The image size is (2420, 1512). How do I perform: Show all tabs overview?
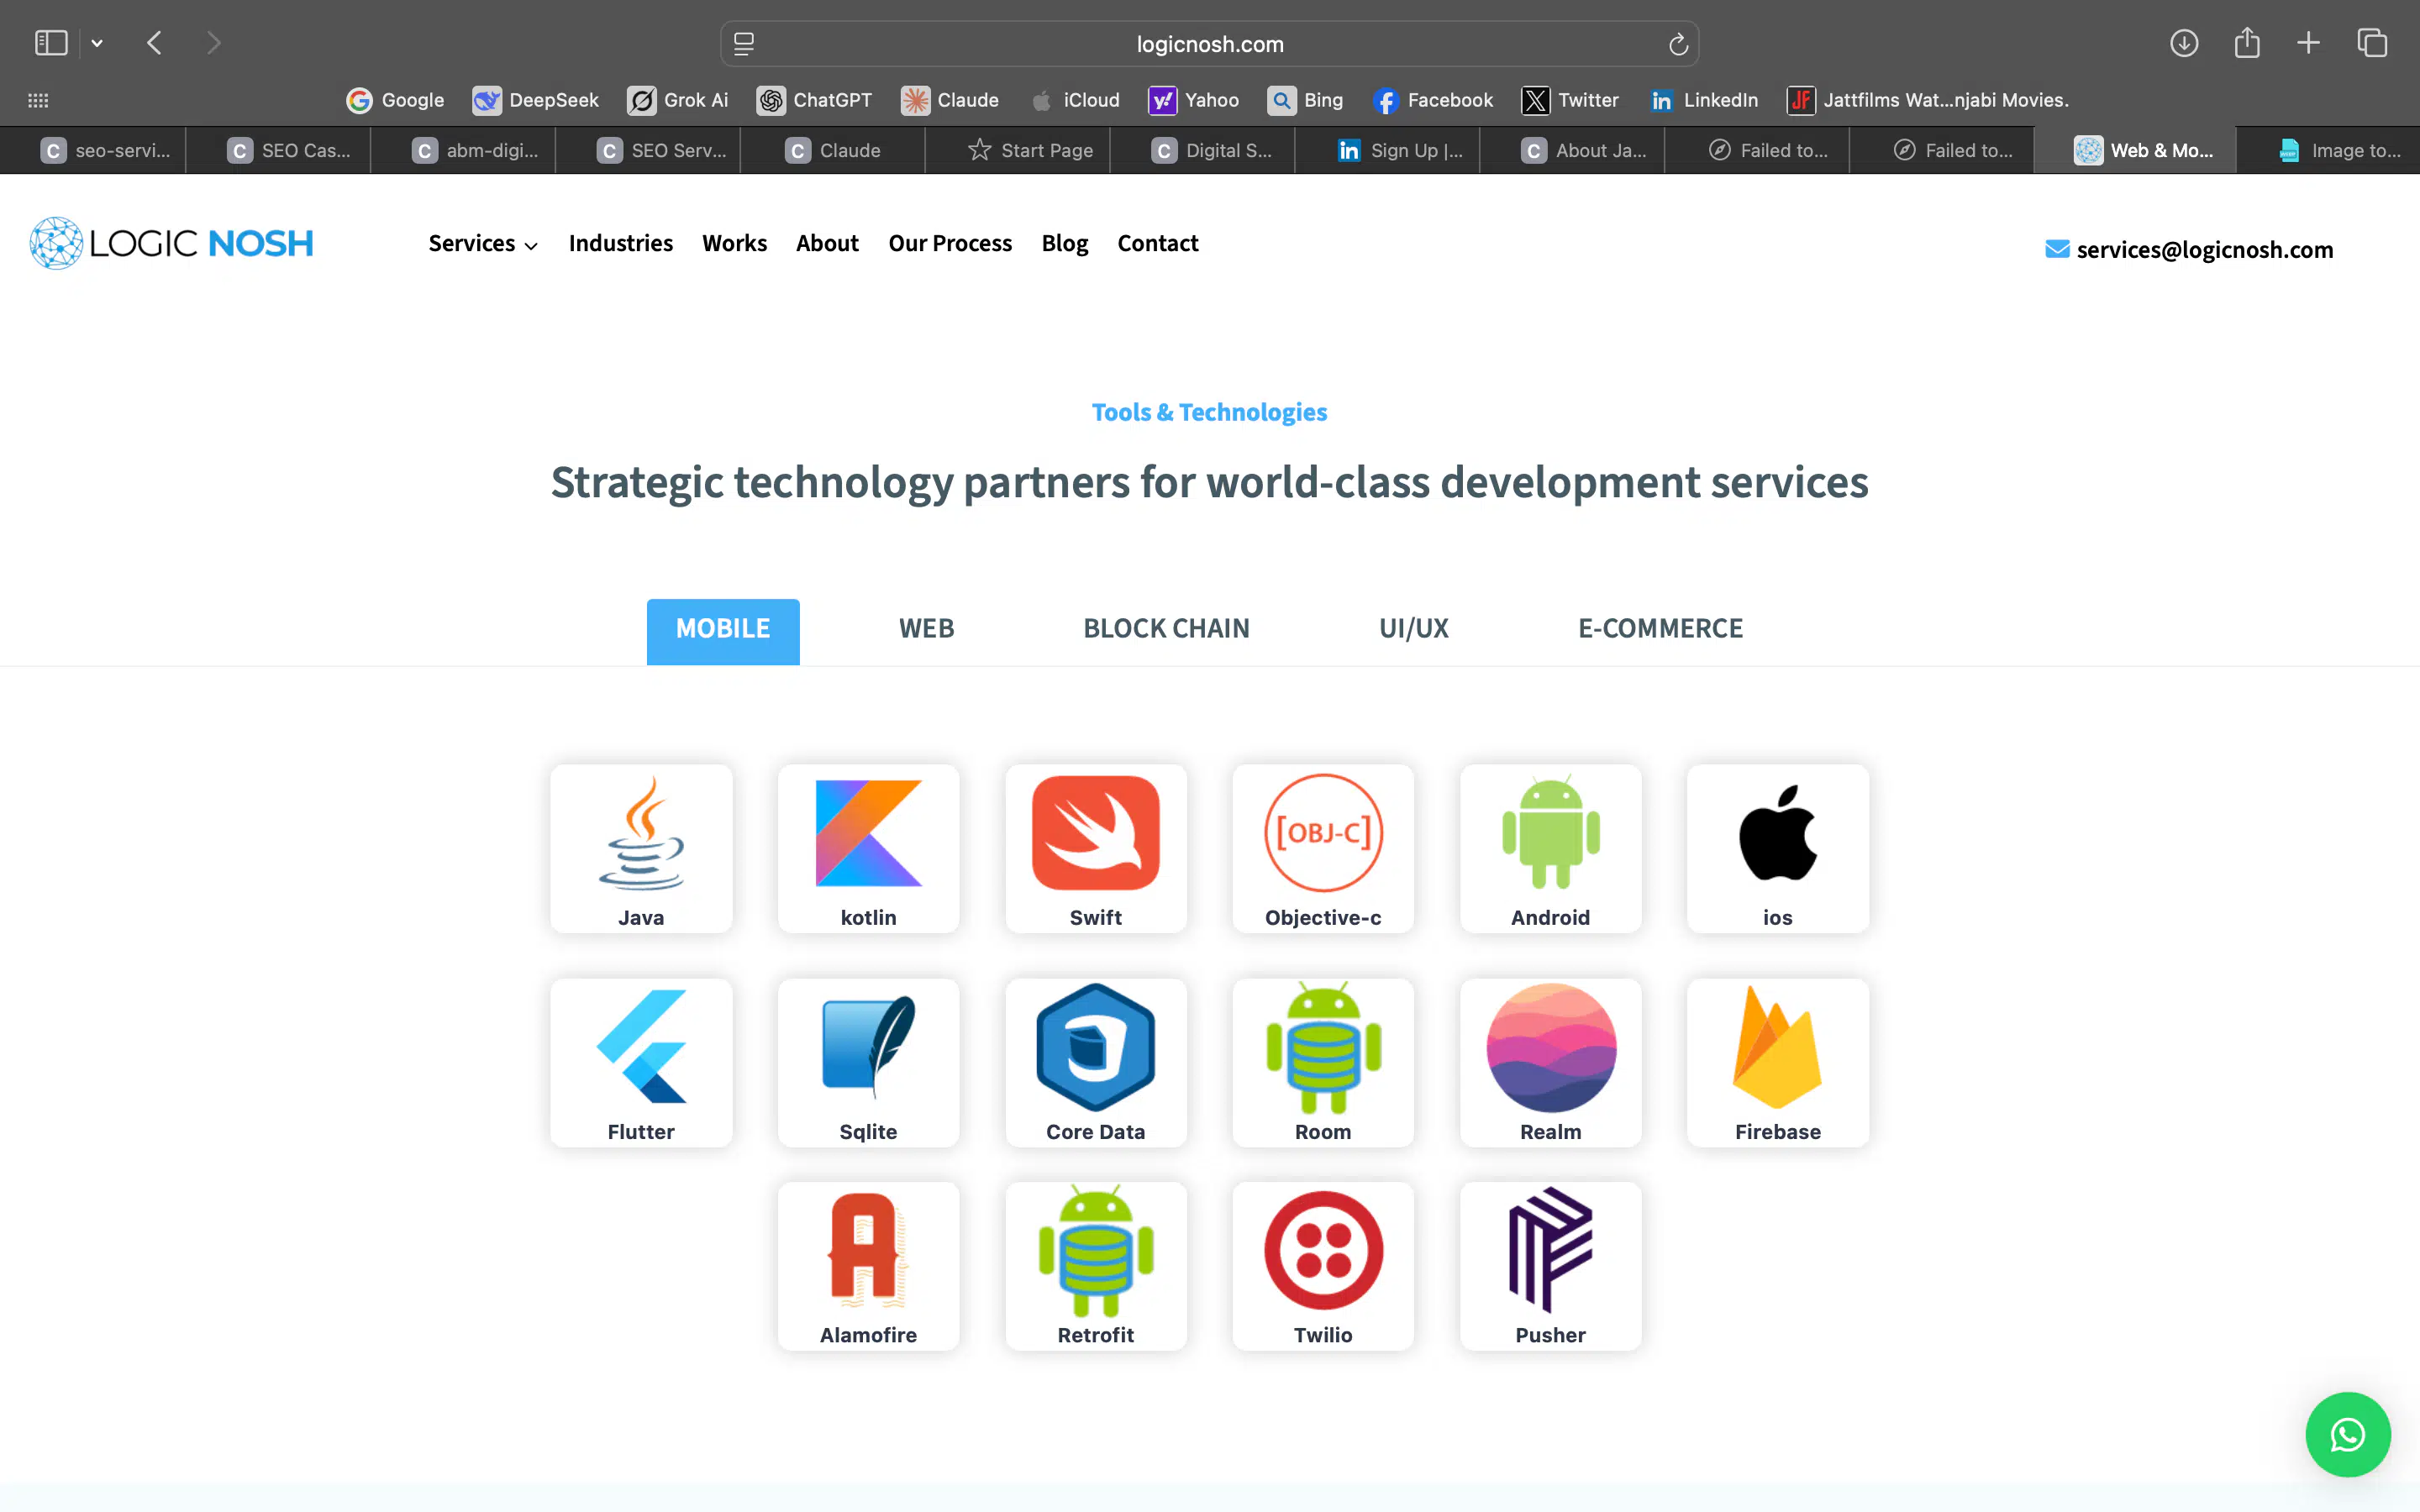pos(2371,43)
